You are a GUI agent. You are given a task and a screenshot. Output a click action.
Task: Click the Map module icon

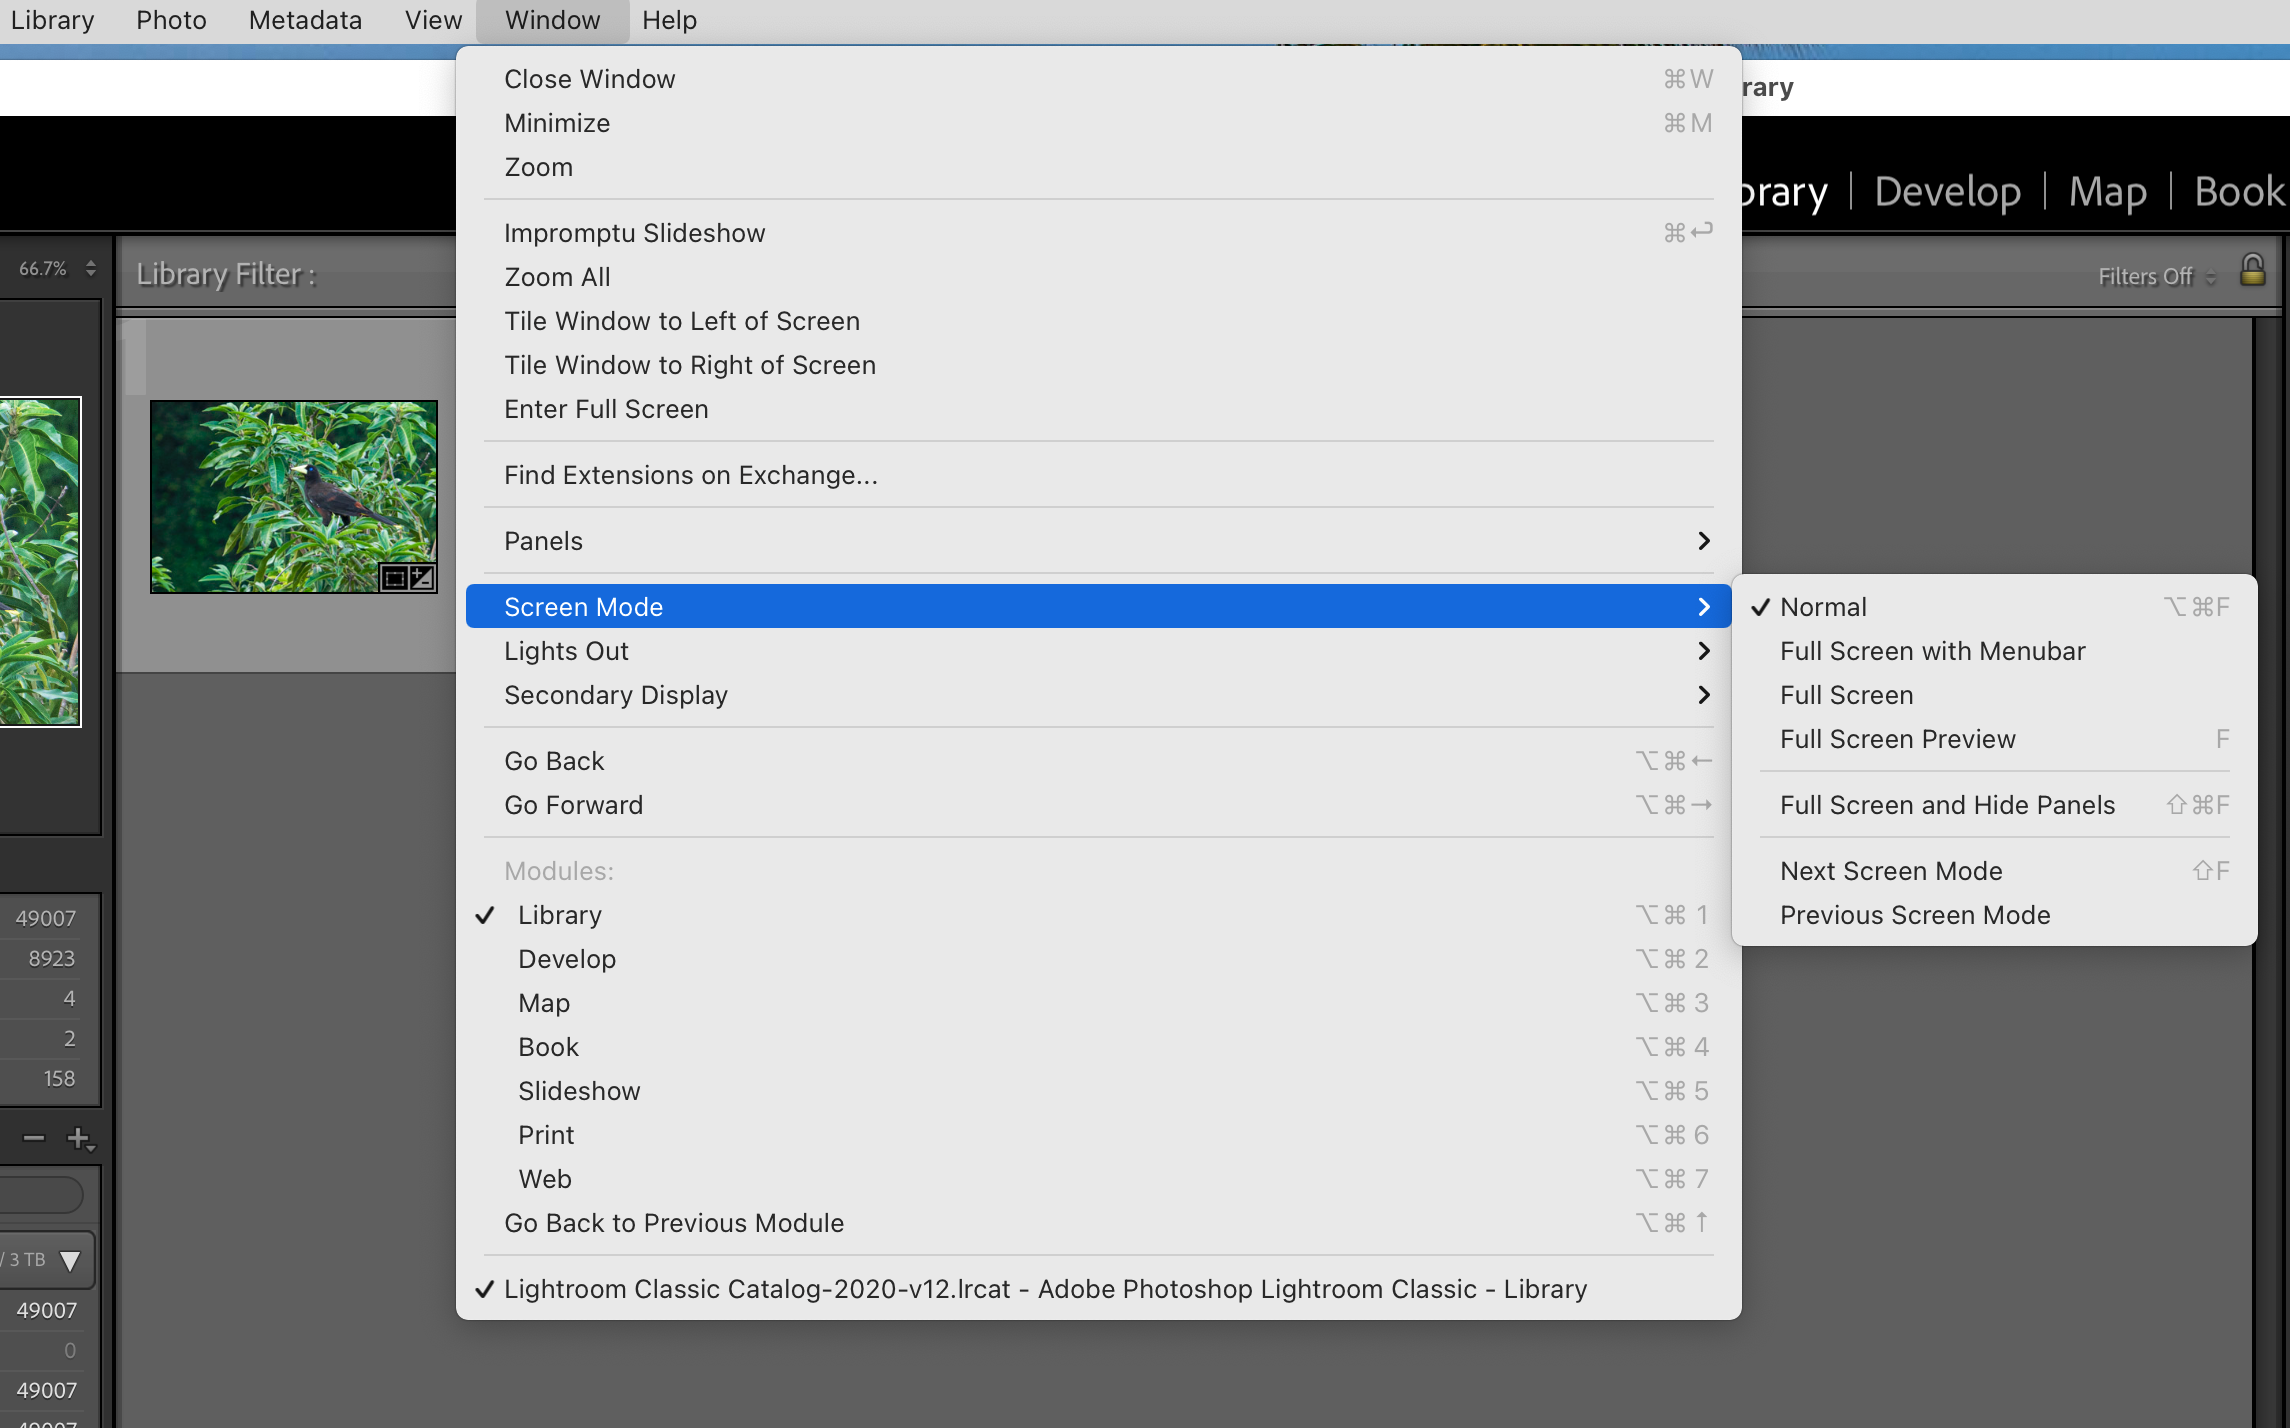tap(2109, 191)
